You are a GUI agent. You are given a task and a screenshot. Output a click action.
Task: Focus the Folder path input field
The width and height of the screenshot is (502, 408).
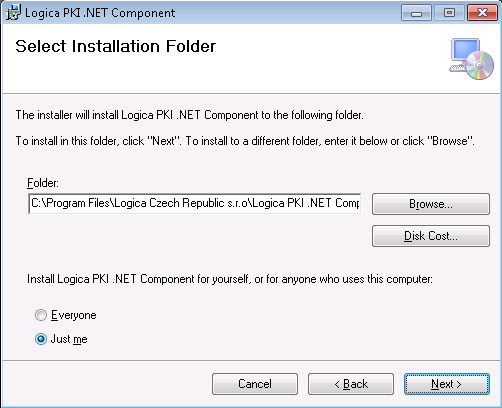tap(195, 203)
